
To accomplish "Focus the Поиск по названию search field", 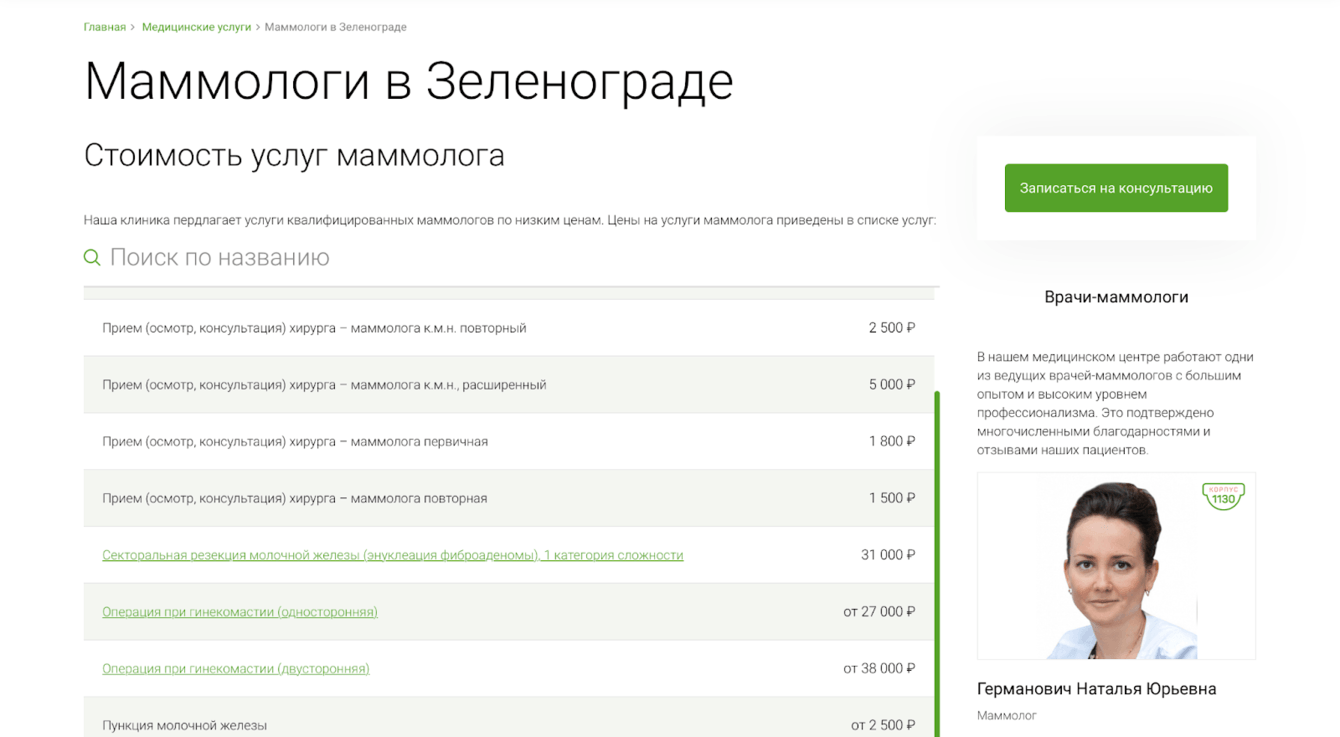I will [400, 258].
